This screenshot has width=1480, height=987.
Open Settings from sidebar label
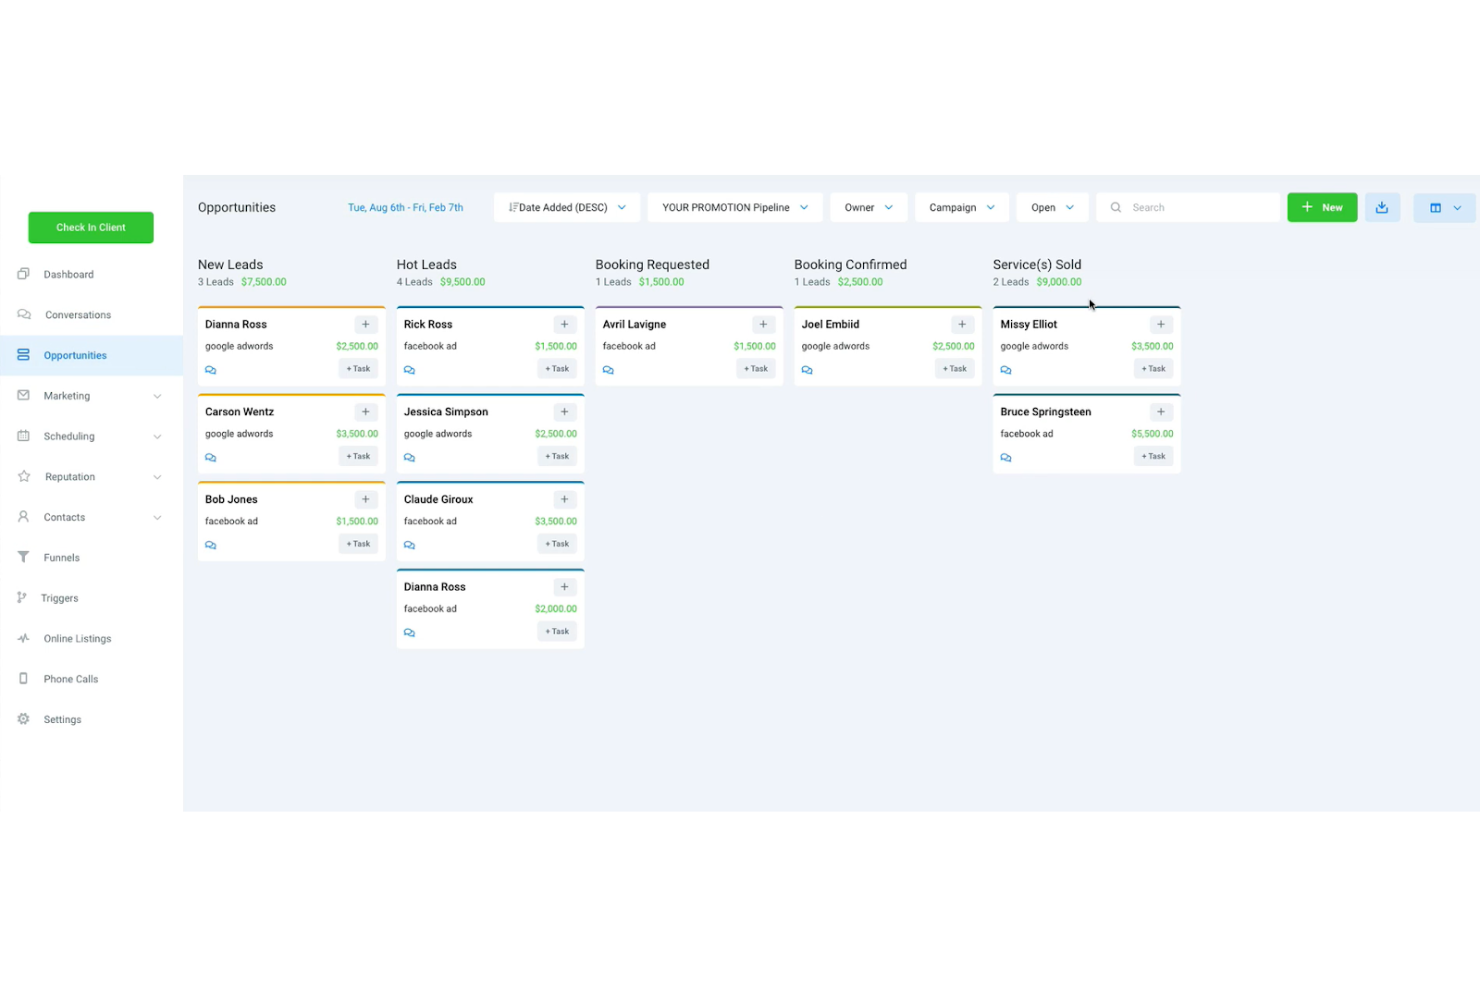(x=62, y=720)
